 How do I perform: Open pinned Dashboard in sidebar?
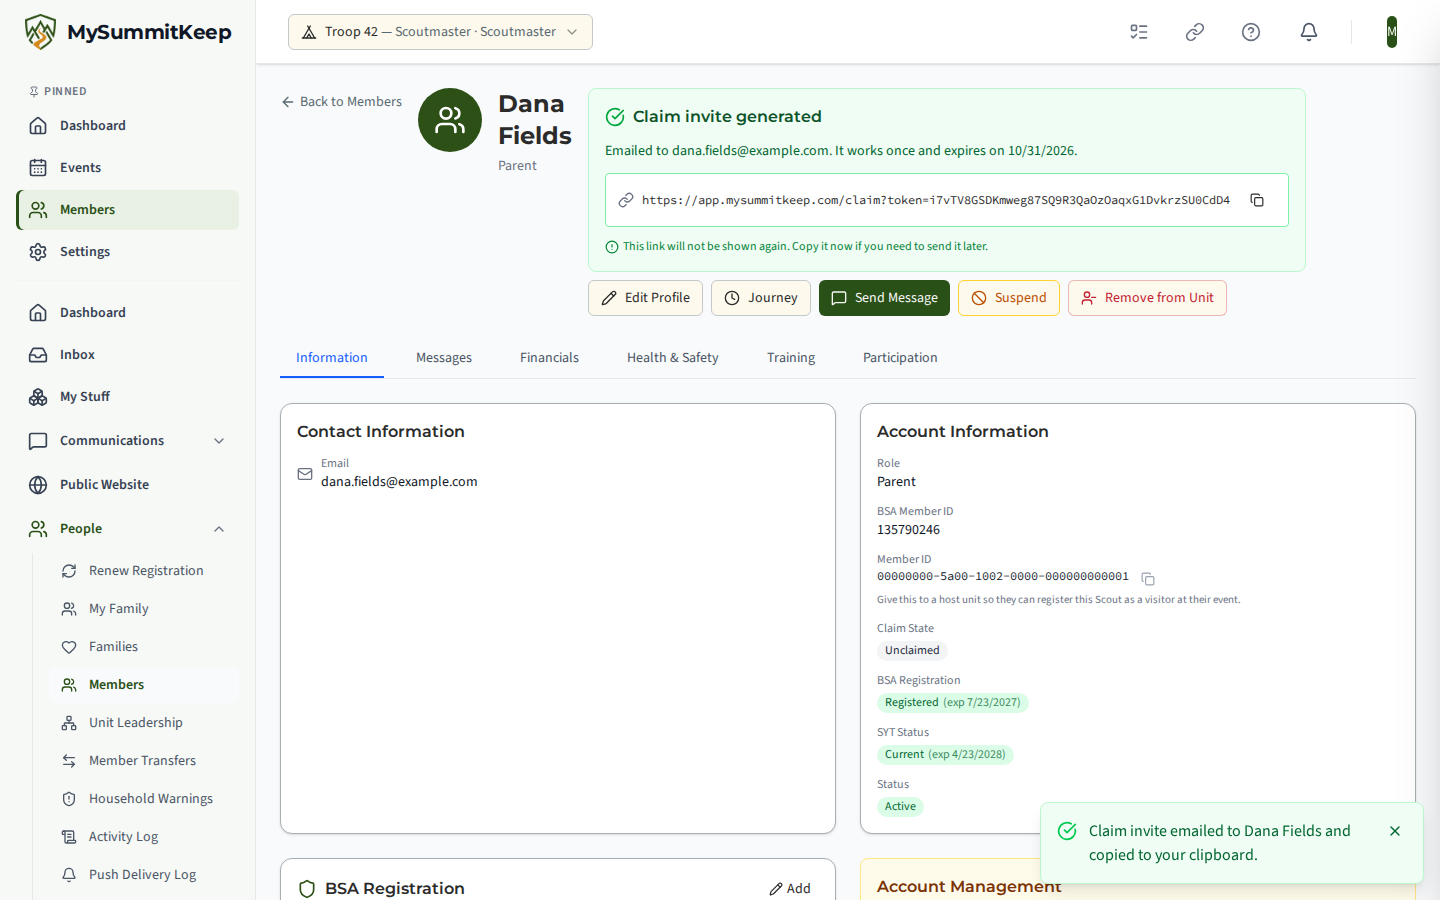coord(127,126)
